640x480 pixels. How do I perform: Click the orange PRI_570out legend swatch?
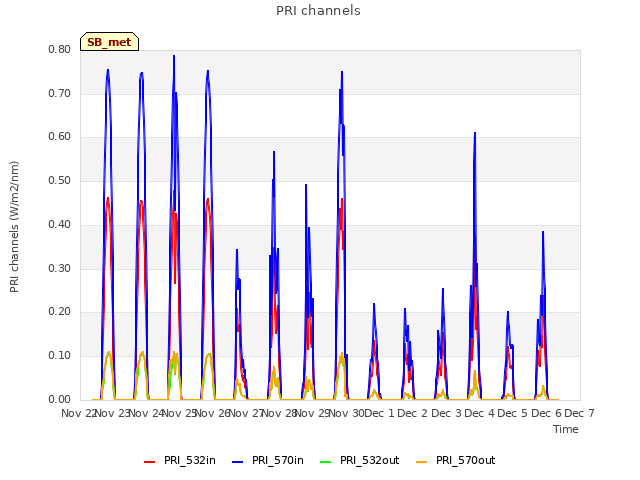click(422, 462)
